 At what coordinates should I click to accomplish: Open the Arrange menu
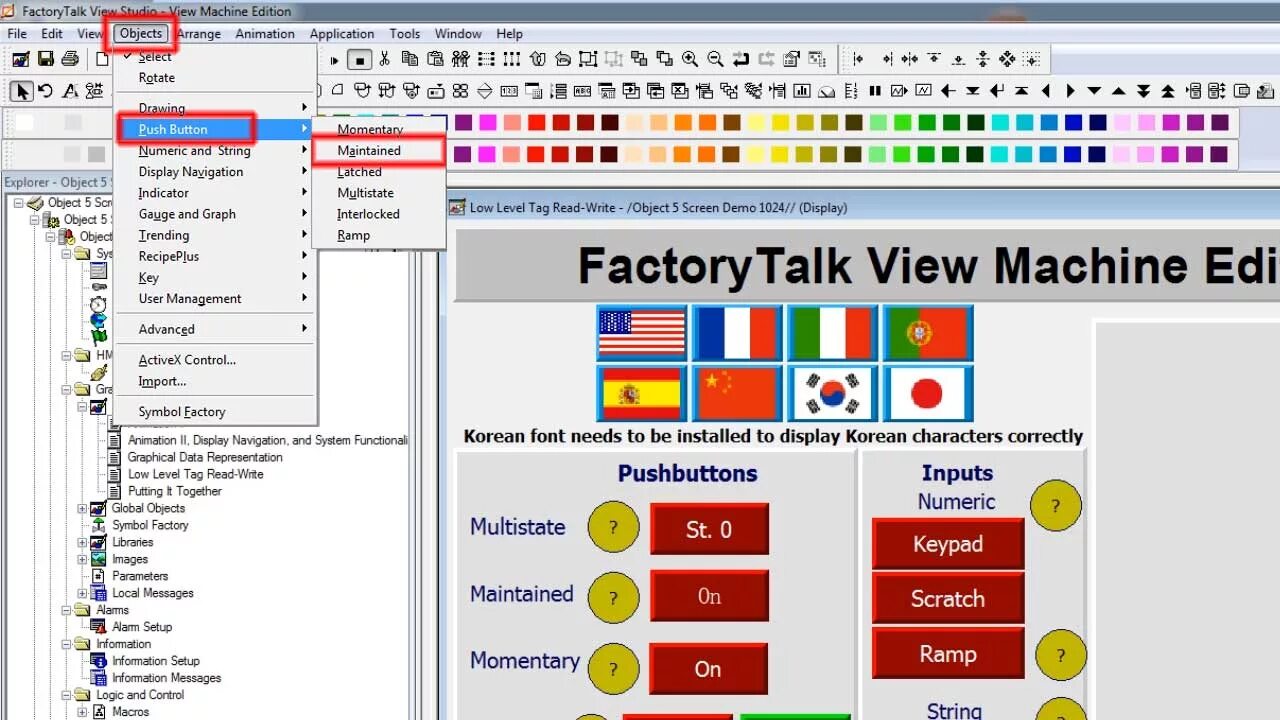click(x=199, y=33)
